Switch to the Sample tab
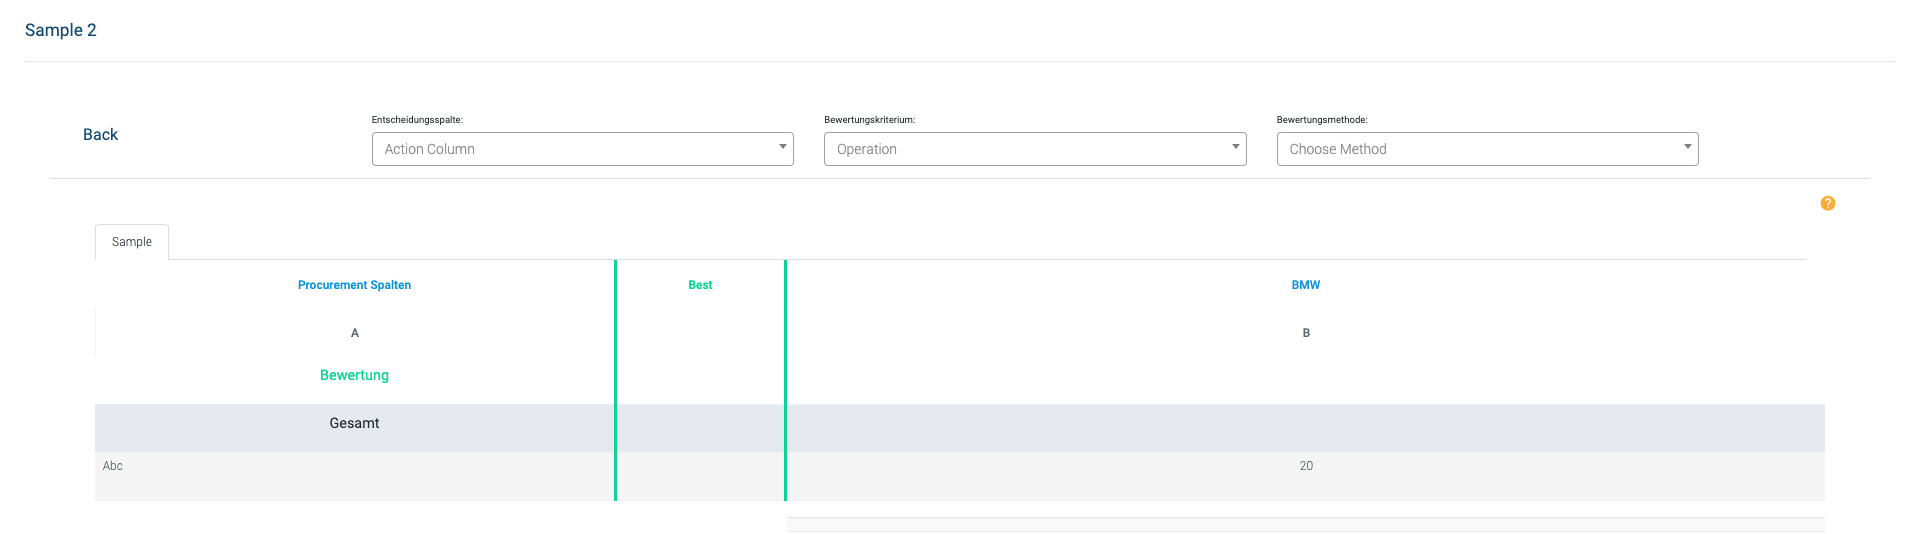This screenshot has width=1920, height=534. click(132, 242)
